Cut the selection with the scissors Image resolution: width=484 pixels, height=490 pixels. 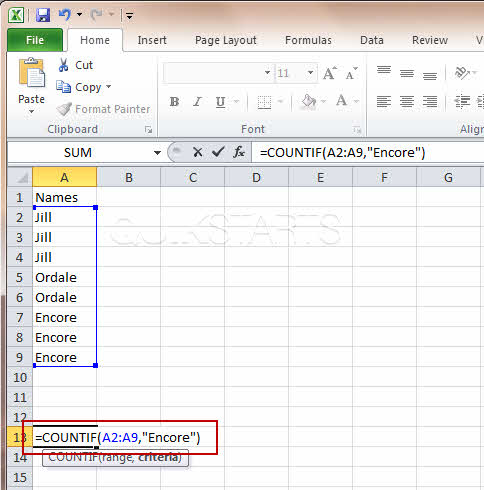(x=75, y=65)
